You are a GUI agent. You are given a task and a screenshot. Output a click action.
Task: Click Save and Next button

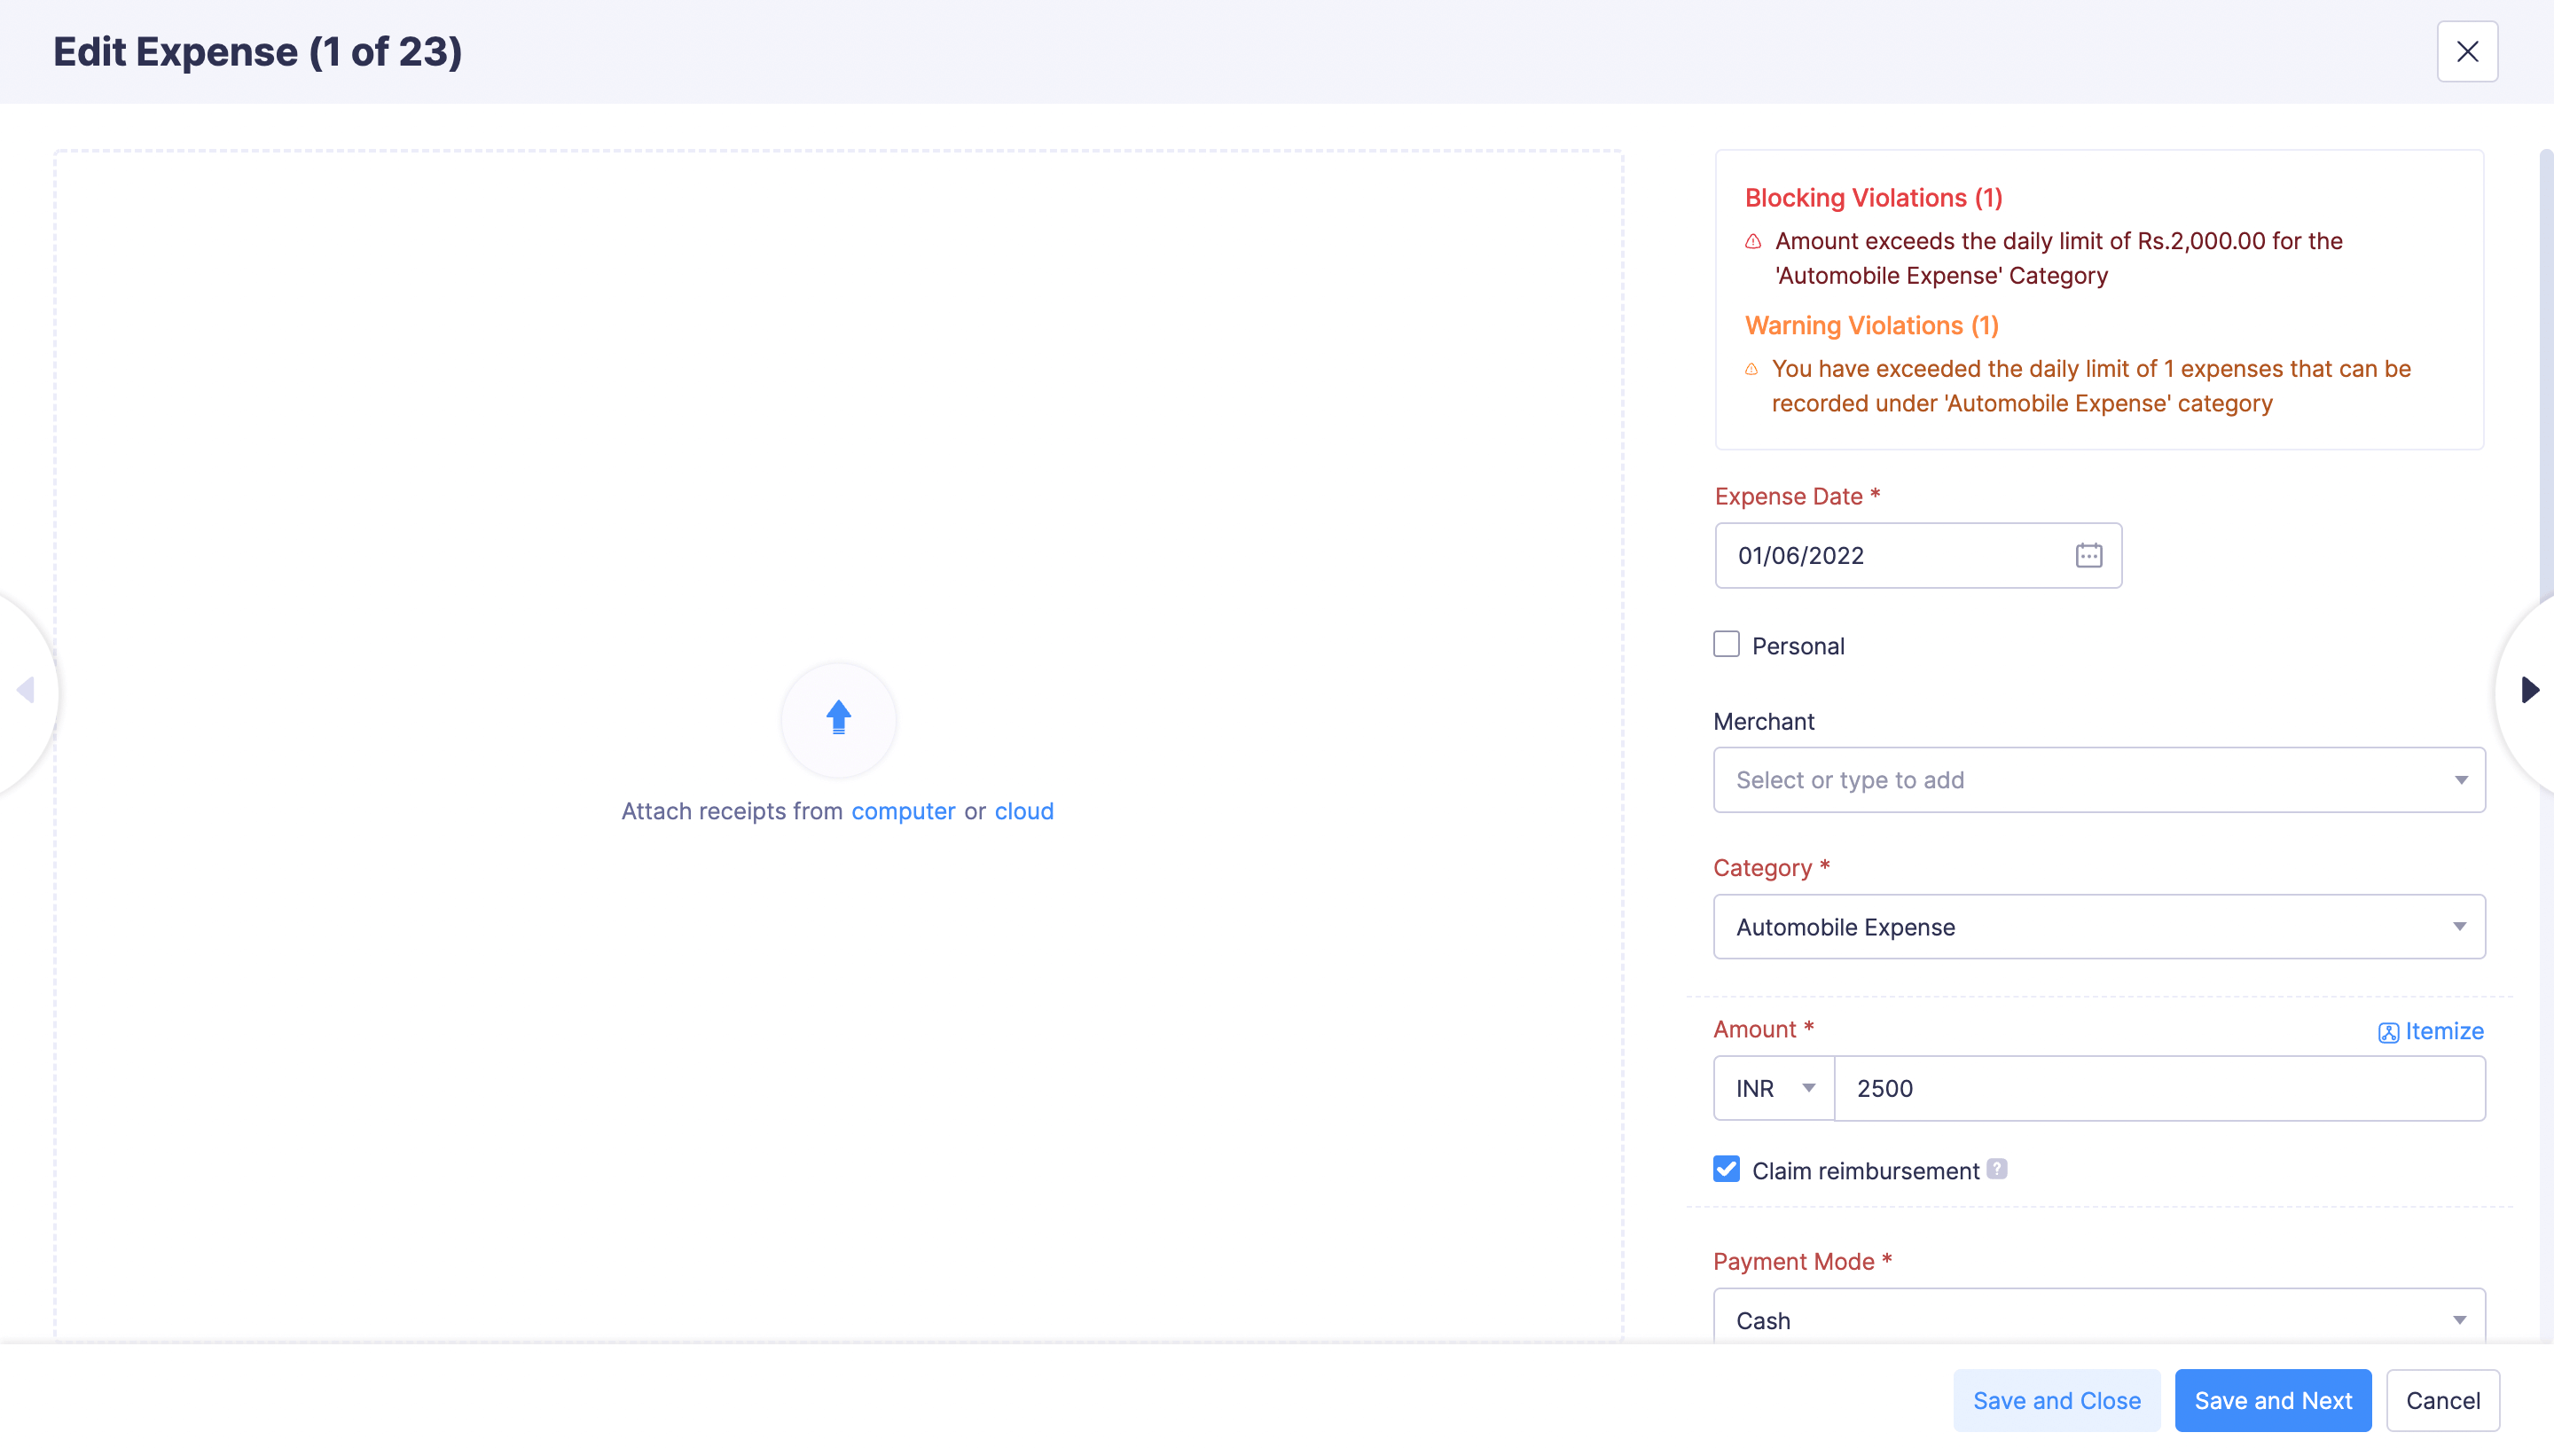click(2272, 1400)
